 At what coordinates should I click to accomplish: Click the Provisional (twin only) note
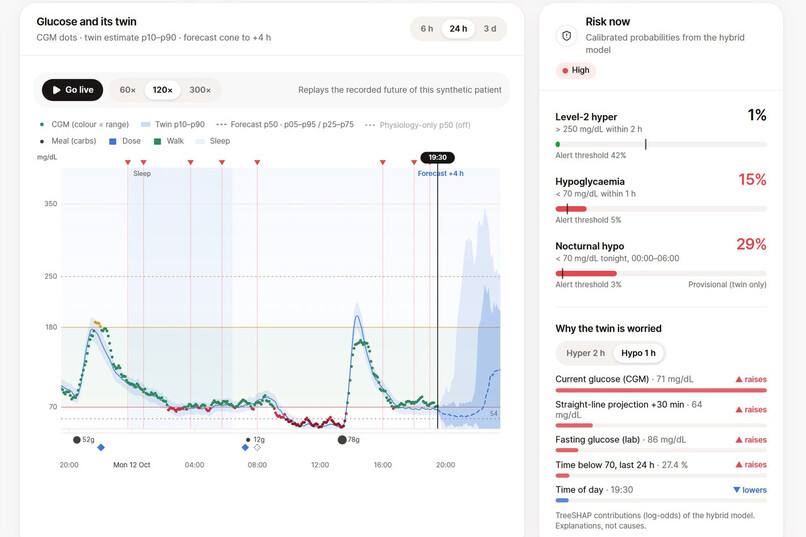pyautogui.click(x=727, y=284)
